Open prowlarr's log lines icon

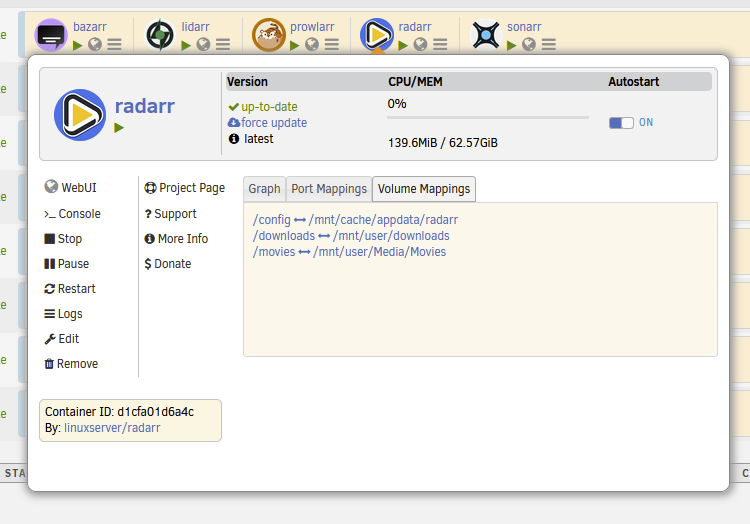click(x=331, y=44)
